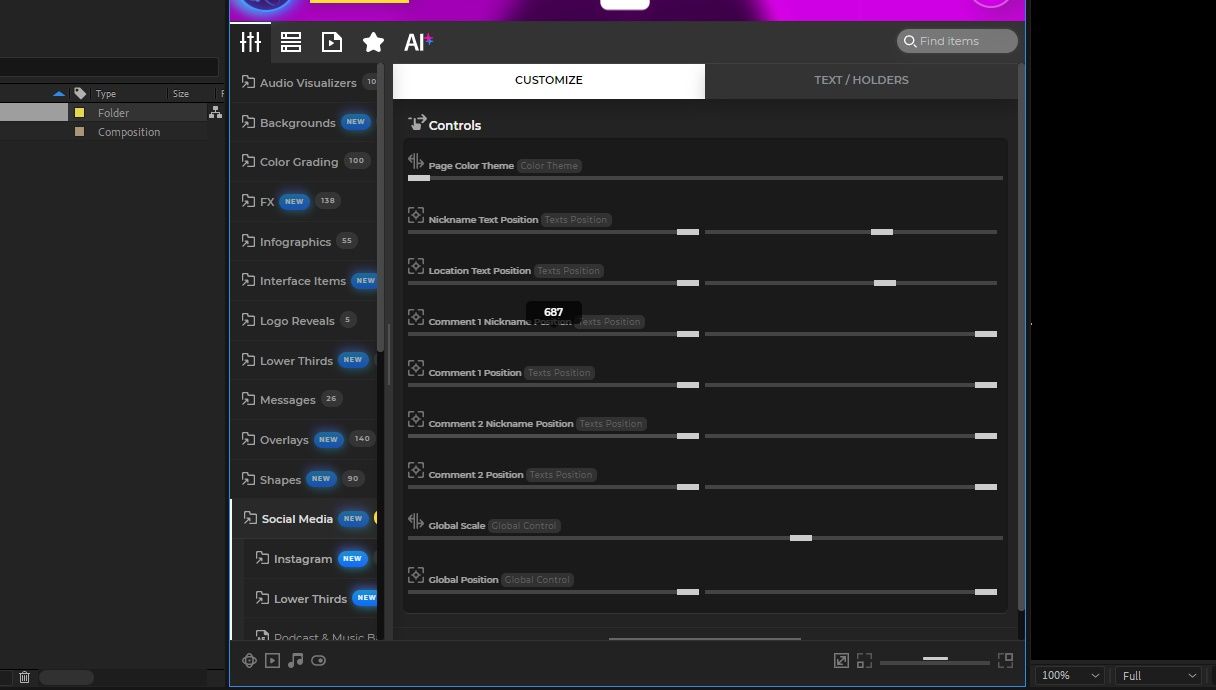1216x690 pixels.
Task: Select the CUSTOMIZE tab
Action: (548, 80)
